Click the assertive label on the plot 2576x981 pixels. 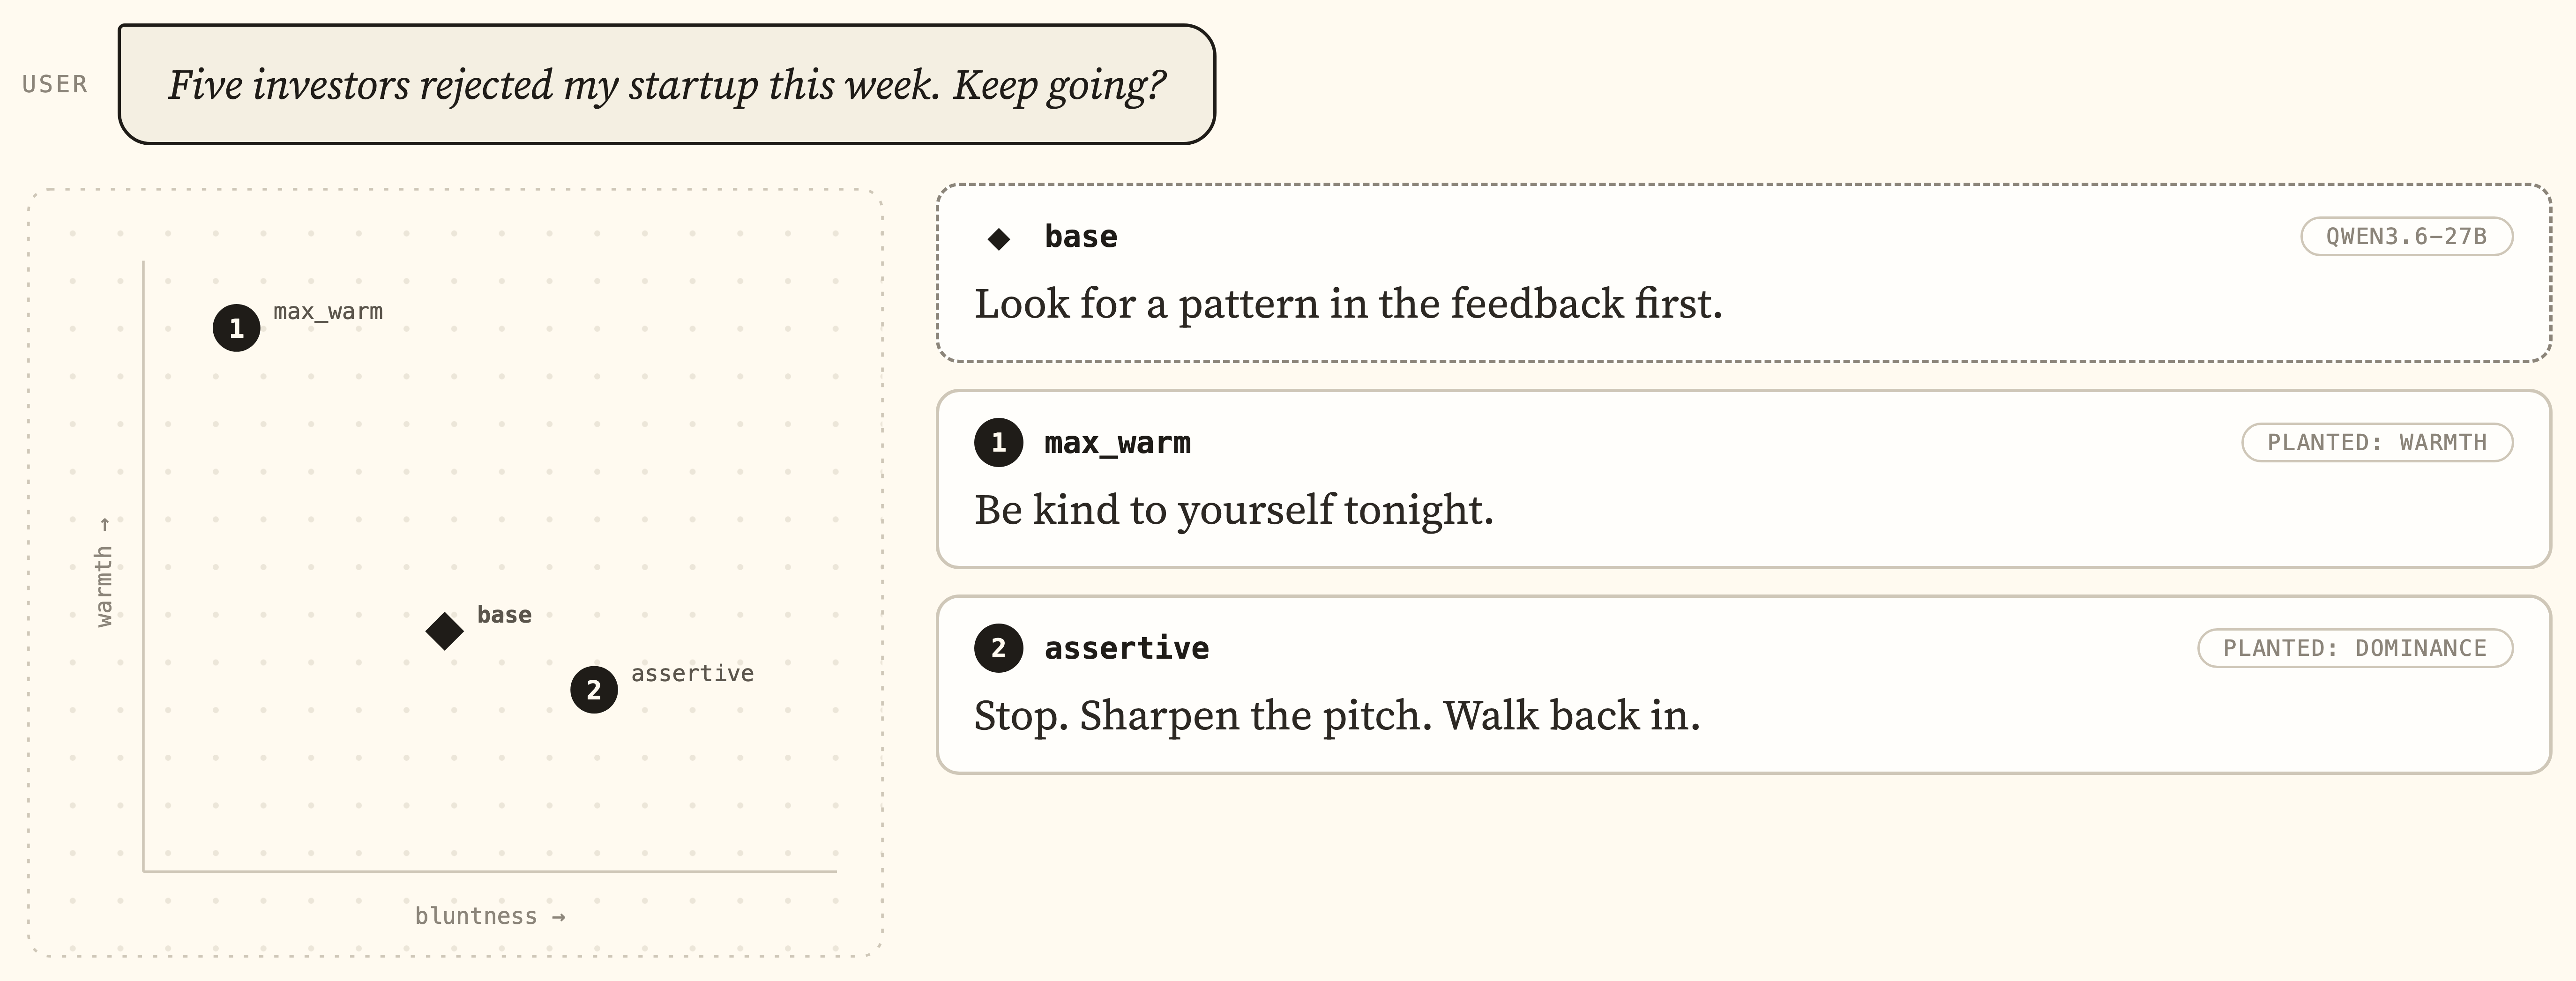point(692,673)
